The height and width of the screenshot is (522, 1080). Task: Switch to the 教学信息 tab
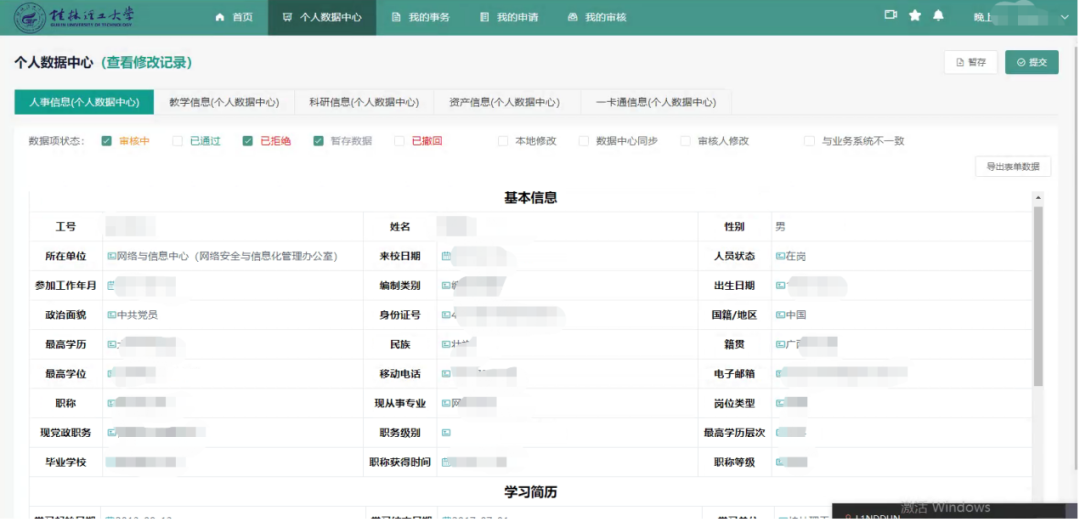224,102
